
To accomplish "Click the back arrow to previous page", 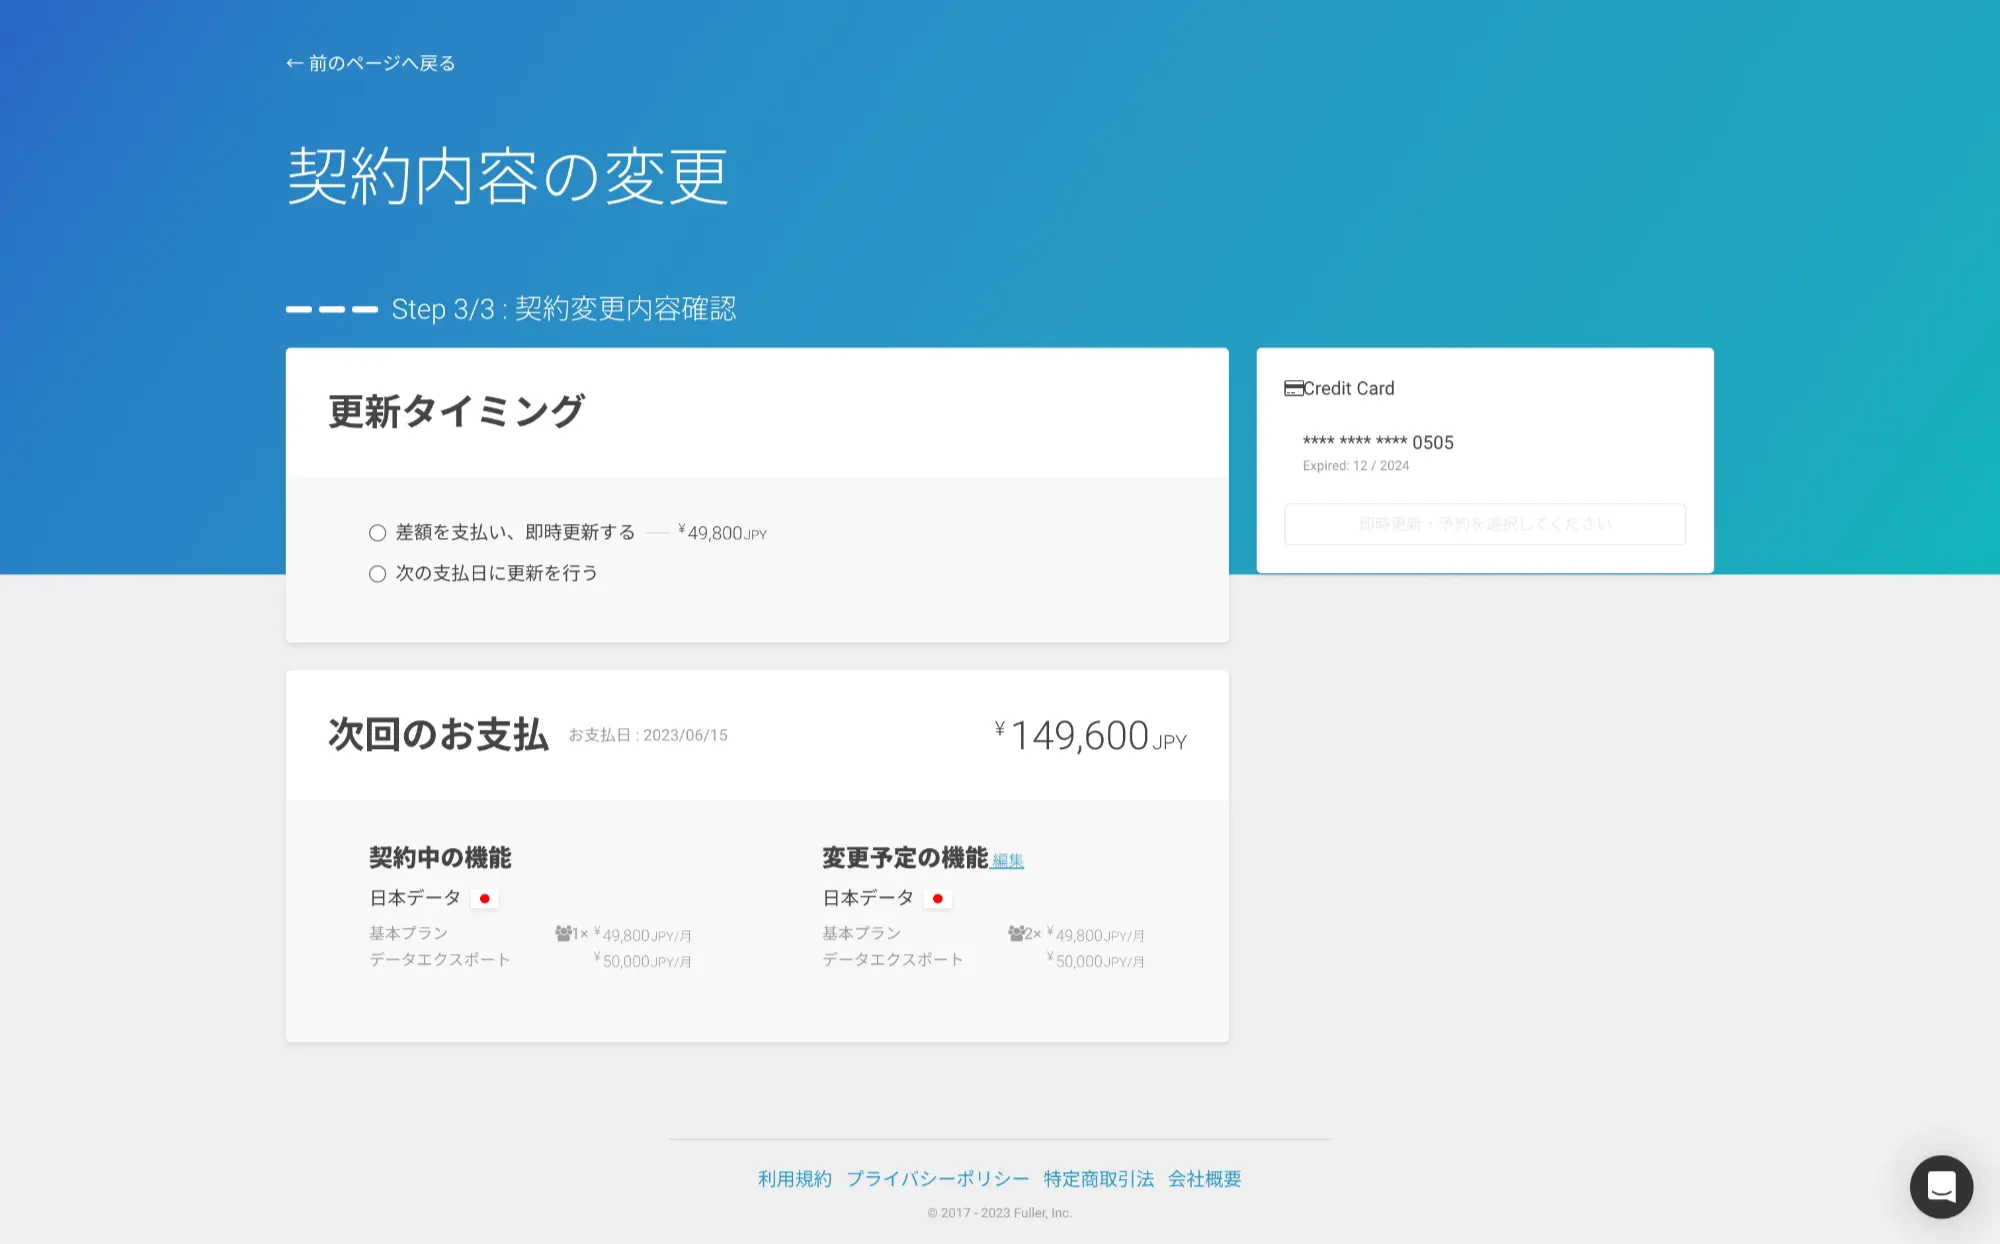I will point(294,63).
